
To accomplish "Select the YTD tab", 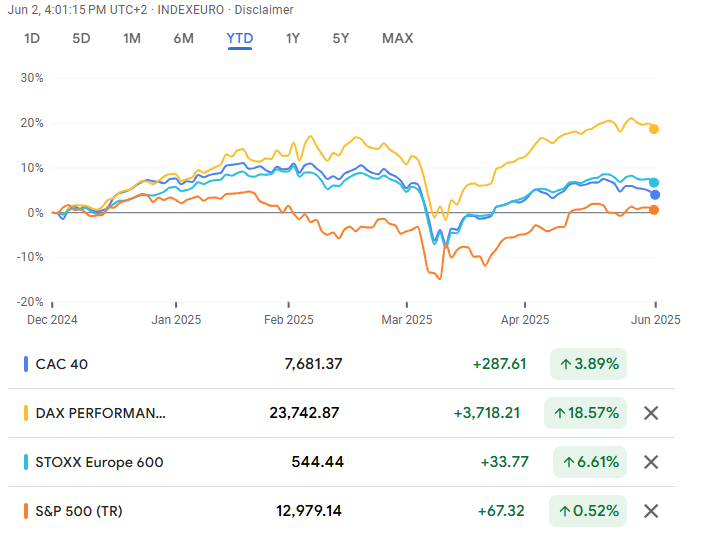I will 240,38.
